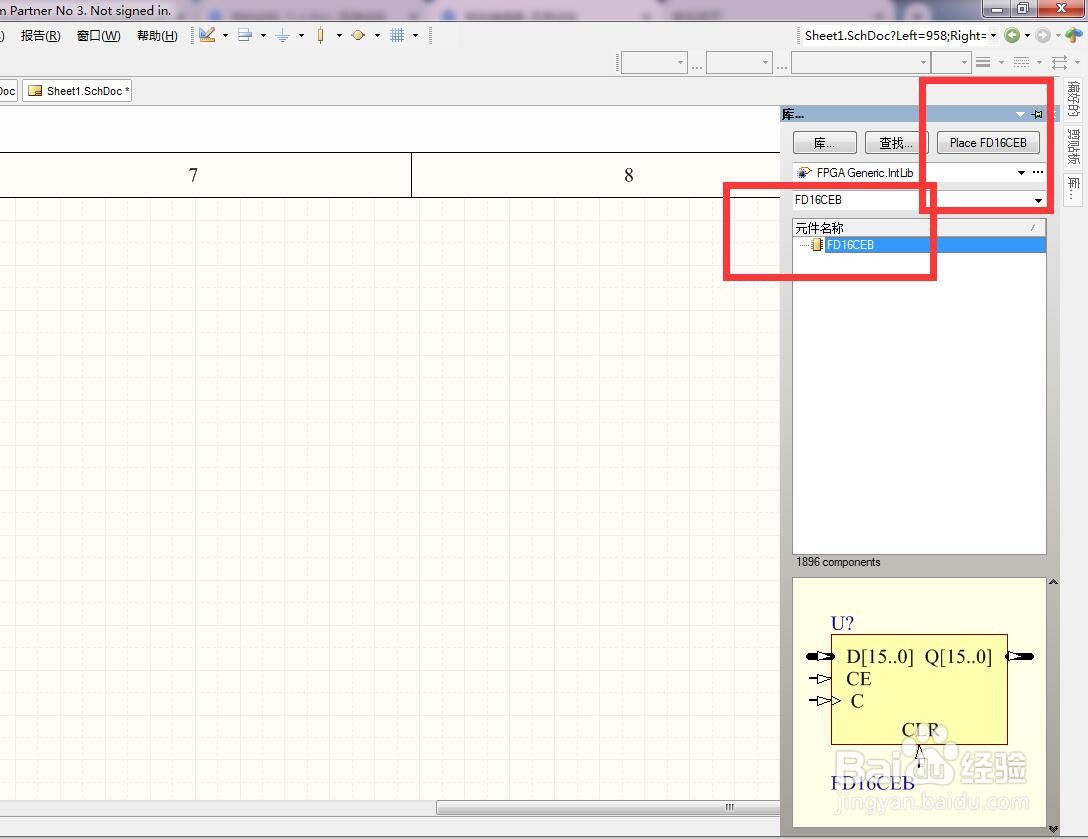This screenshot has width=1088, height=839.
Task: Open the line weight toolbar icon
Action: 983,62
